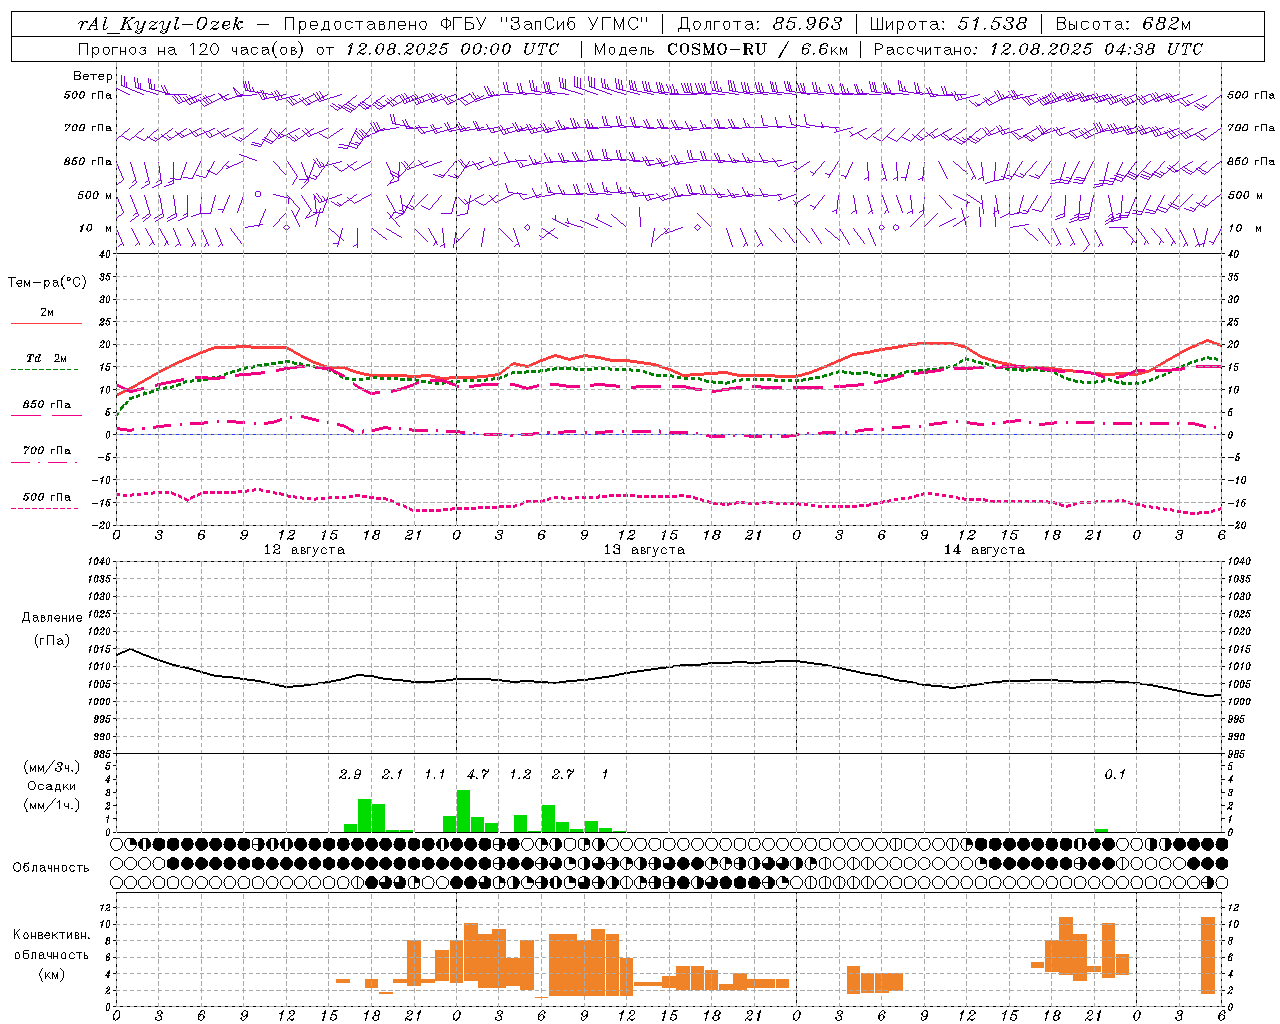Click the Высота: 682м value
This screenshot has width=1280, height=1024.
click(1123, 24)
